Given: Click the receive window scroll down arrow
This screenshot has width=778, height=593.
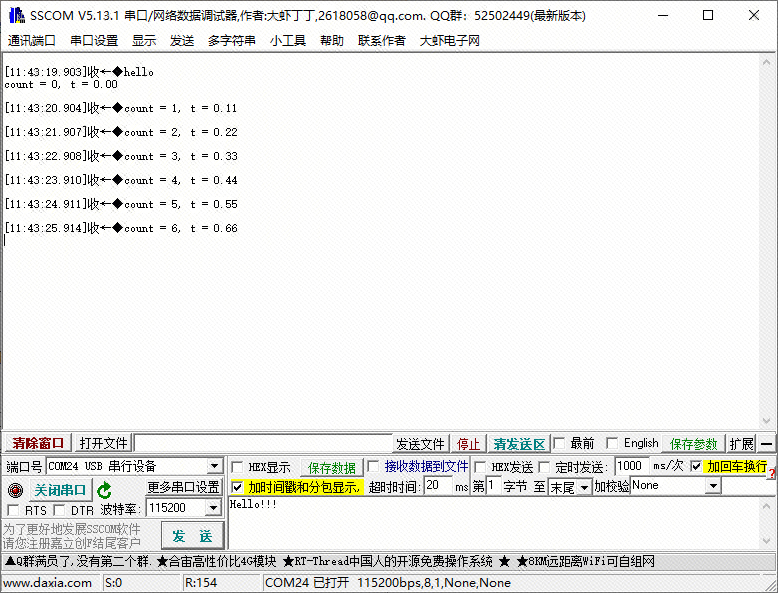Looking at the screenshot, I should pyautogui.click(x=766, y=421).
